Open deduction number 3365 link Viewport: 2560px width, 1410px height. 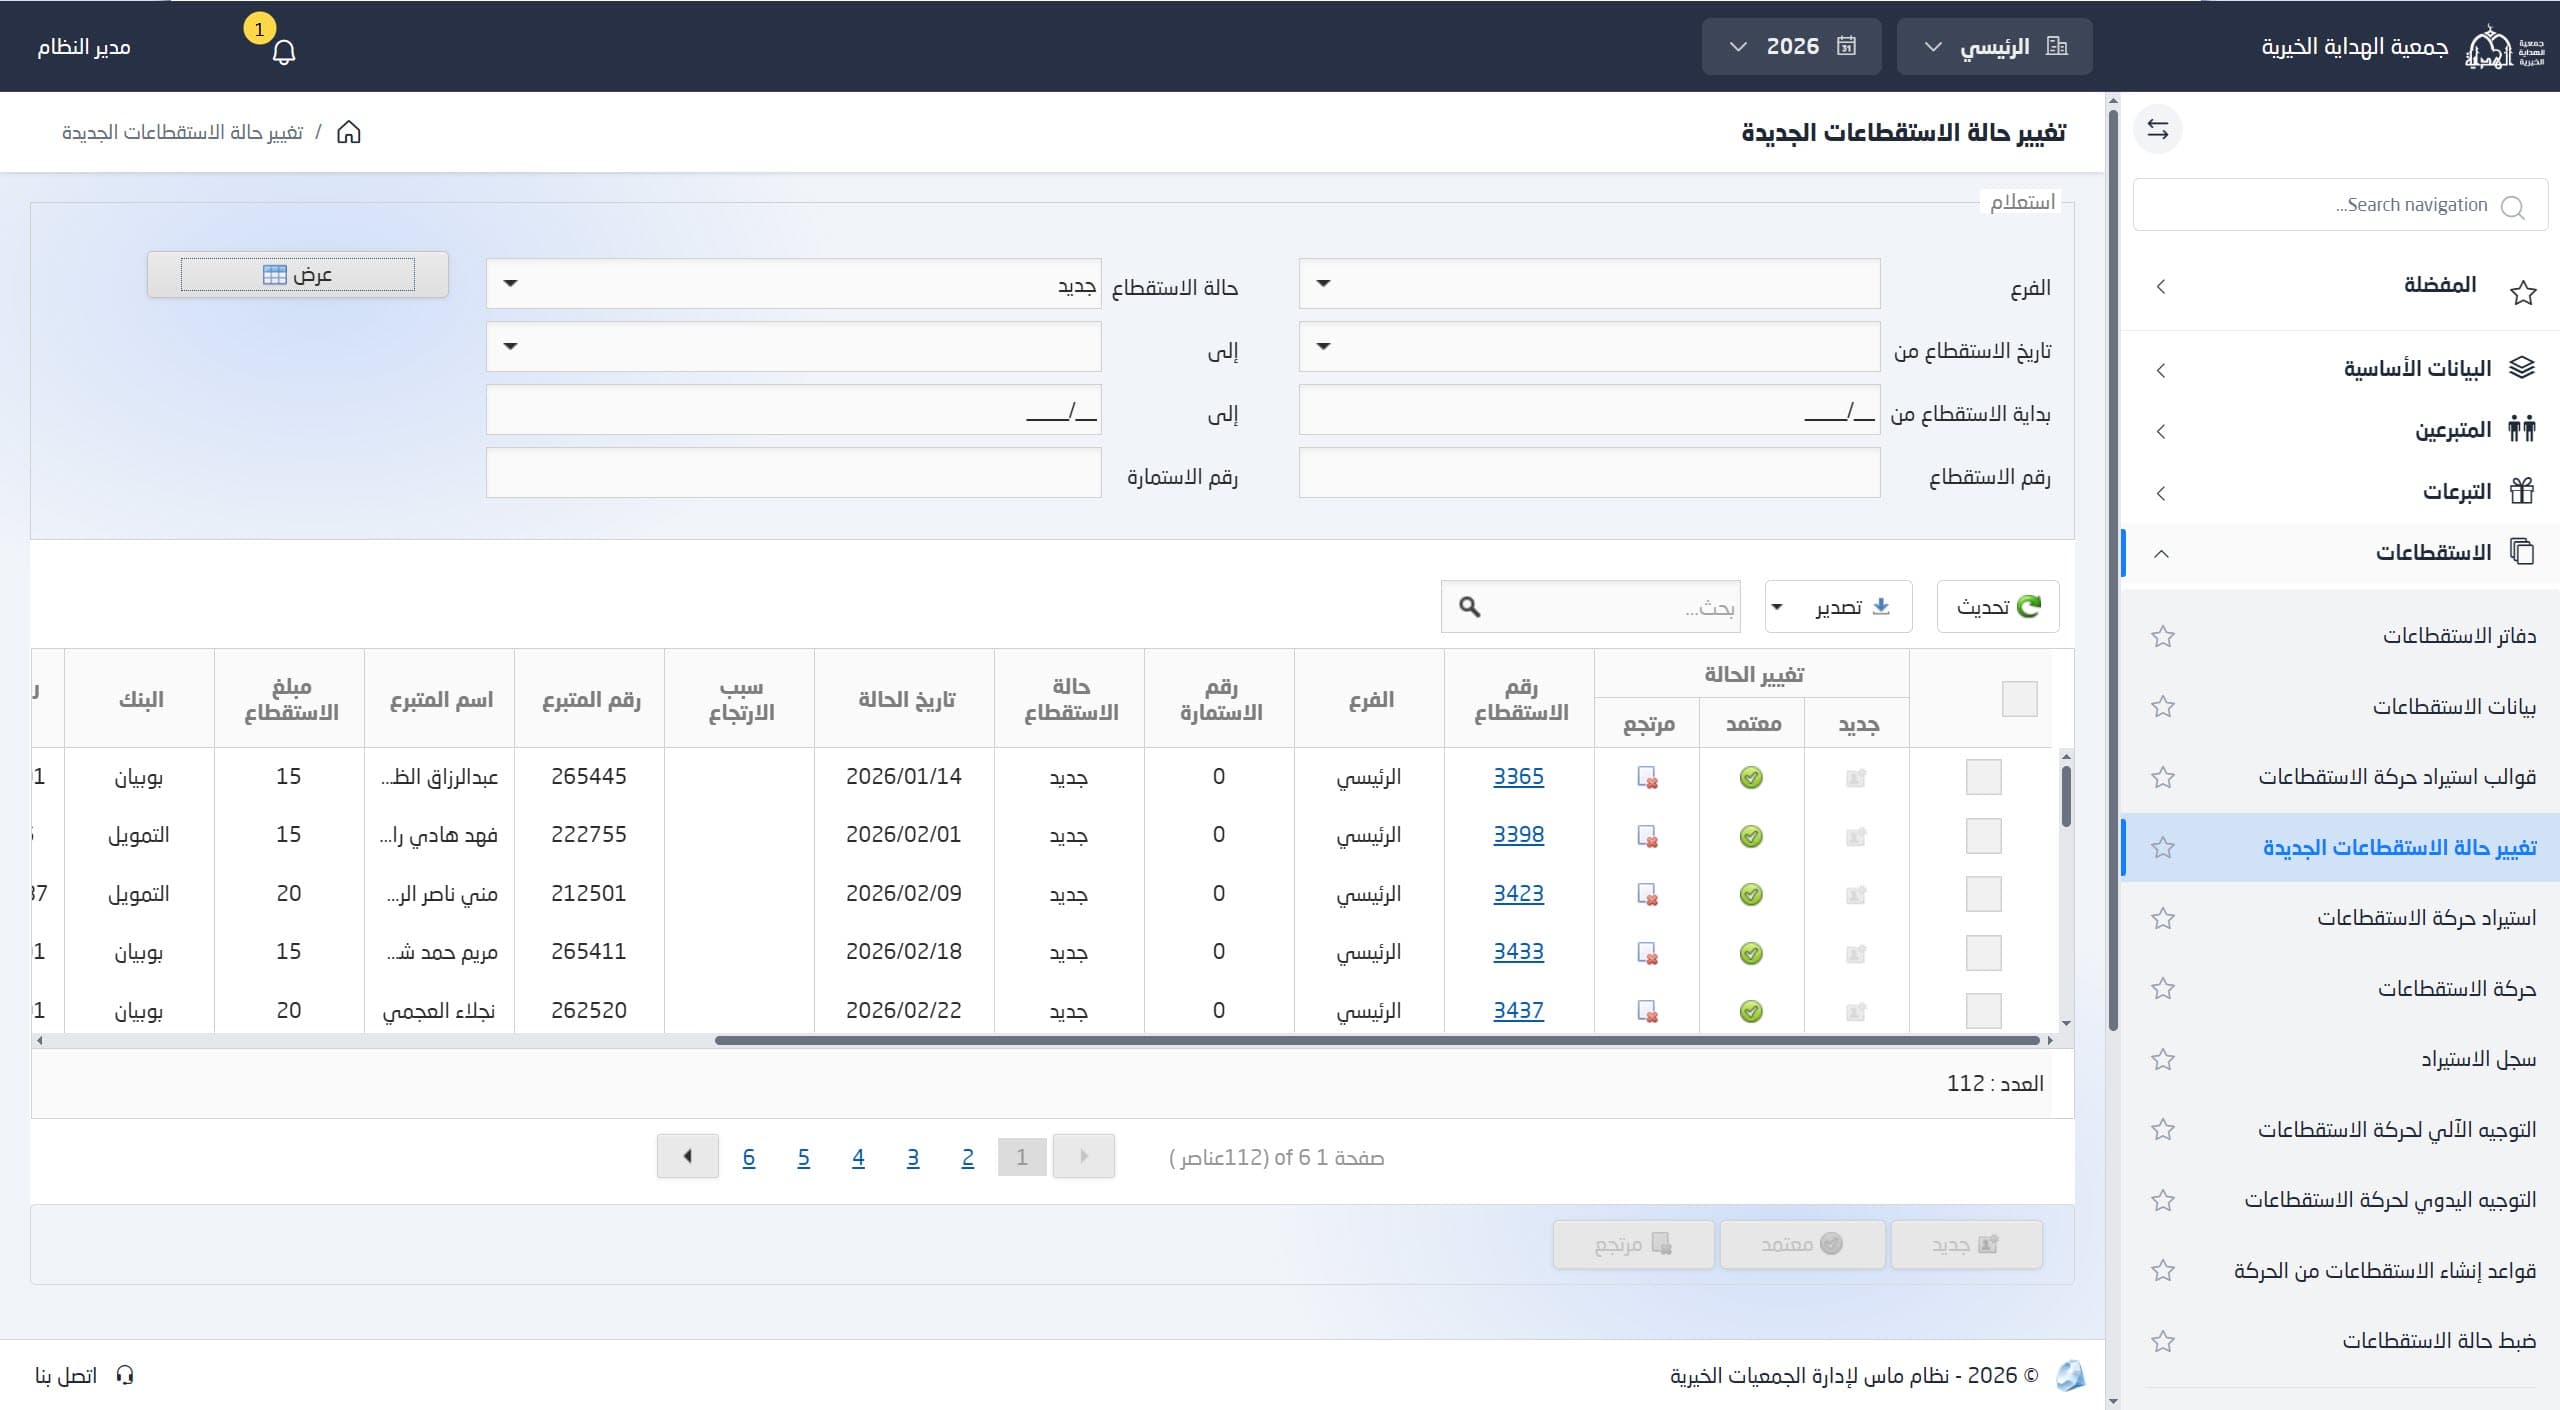(x=1518, y=777)
